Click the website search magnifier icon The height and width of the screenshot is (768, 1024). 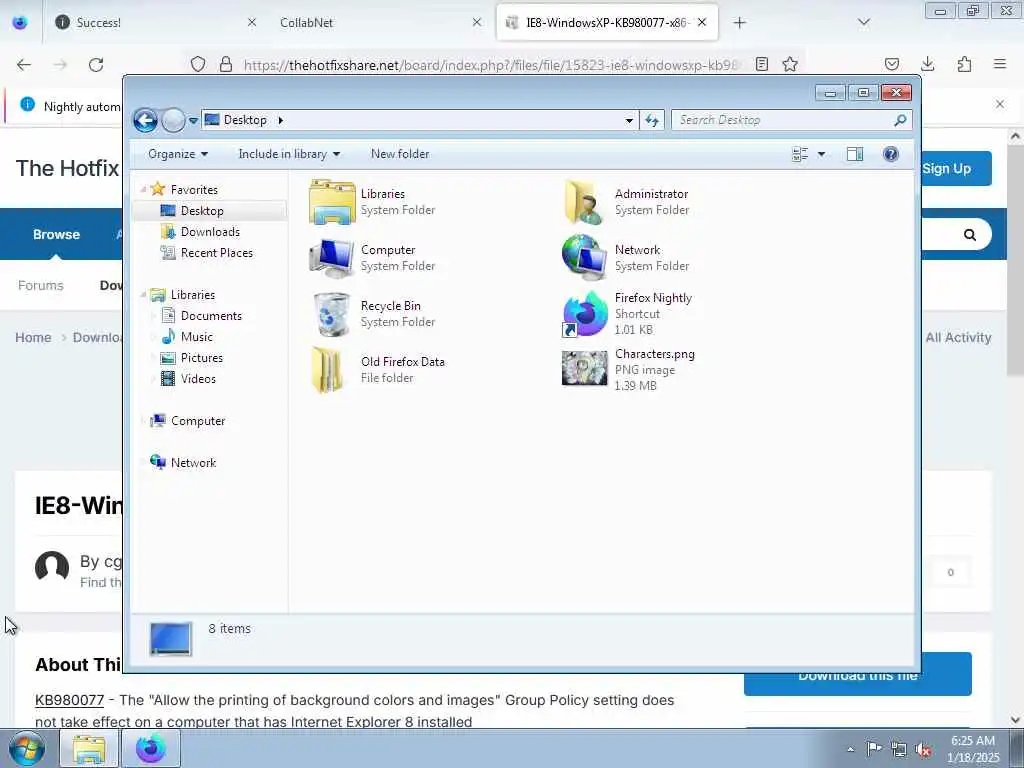click(970, 235)
